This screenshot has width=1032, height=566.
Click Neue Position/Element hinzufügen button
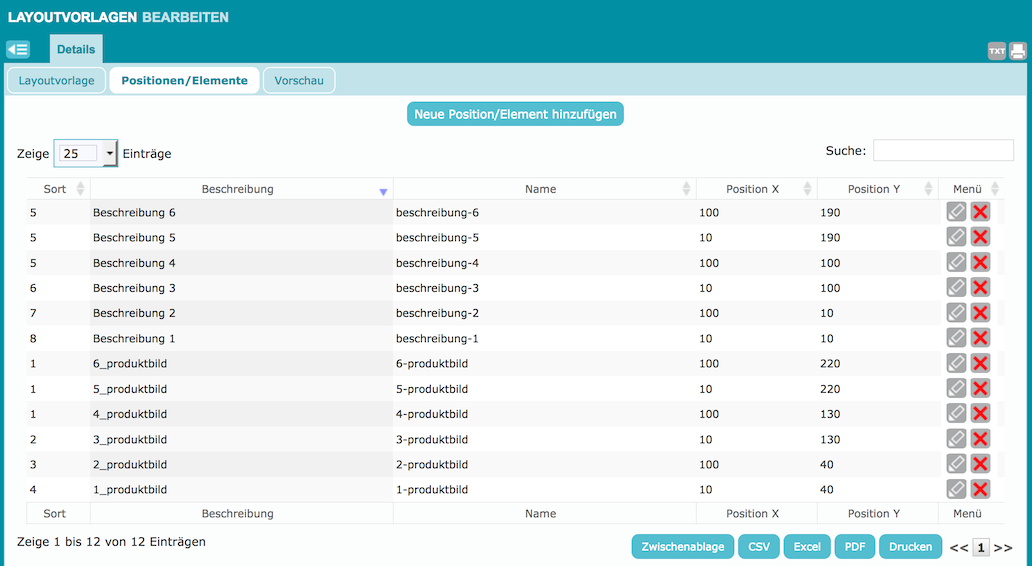point(515,114)
